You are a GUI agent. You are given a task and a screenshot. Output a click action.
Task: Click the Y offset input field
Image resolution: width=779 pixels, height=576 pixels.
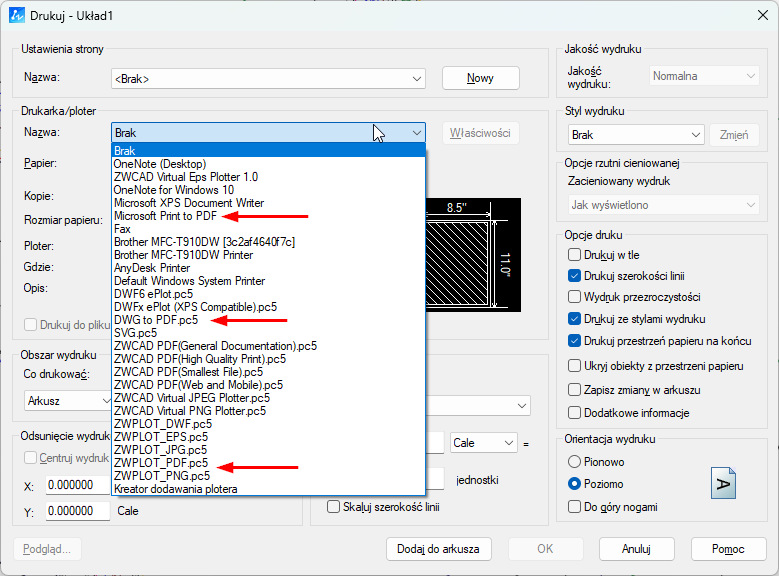[77, 511]
